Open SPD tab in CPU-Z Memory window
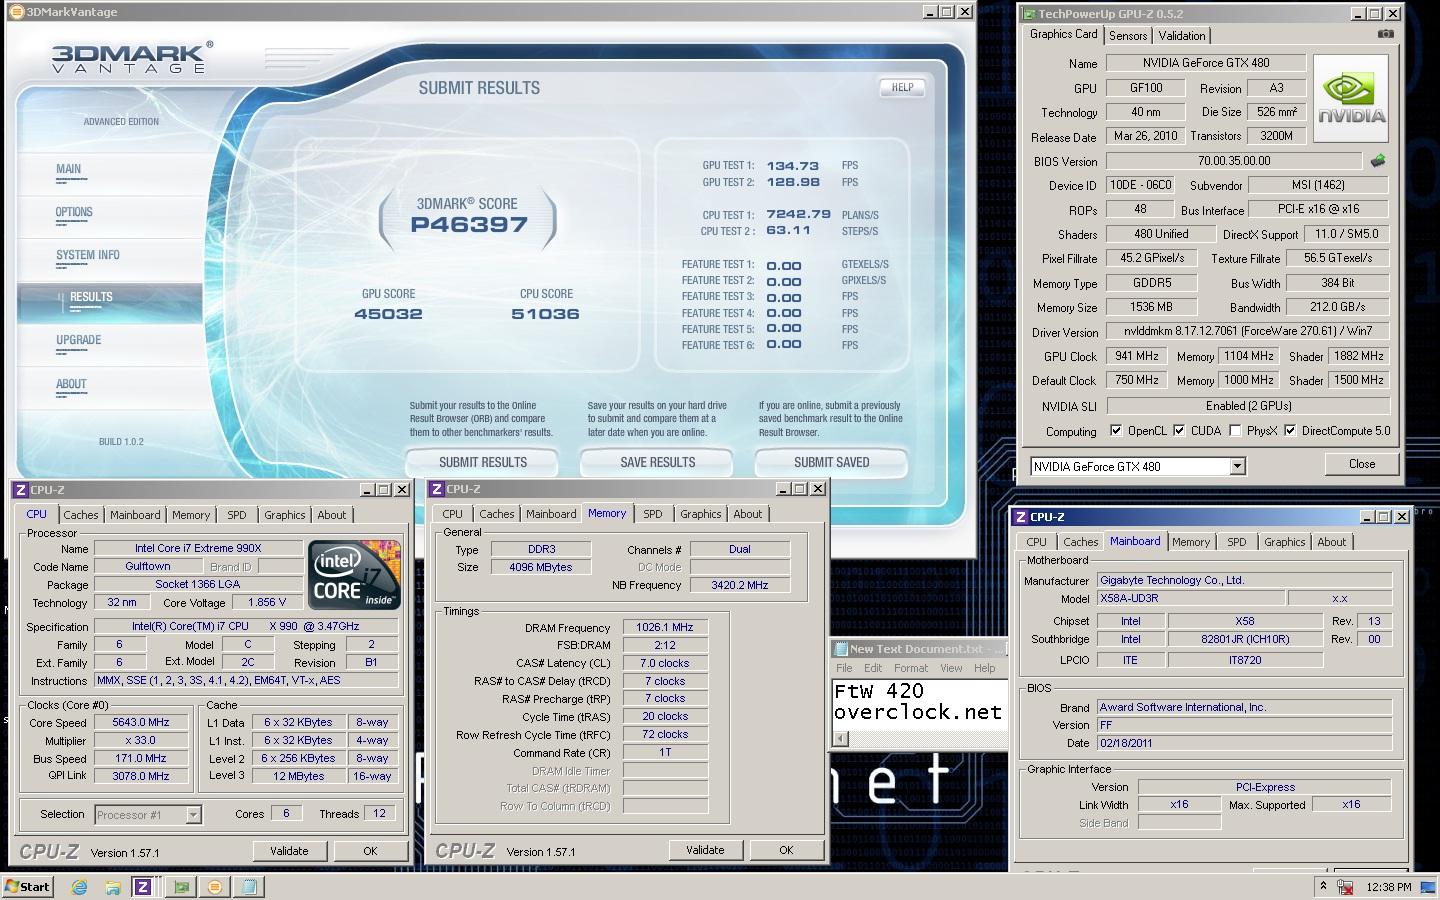Viewport: 1440px width, 900px height. click(653, 514)
